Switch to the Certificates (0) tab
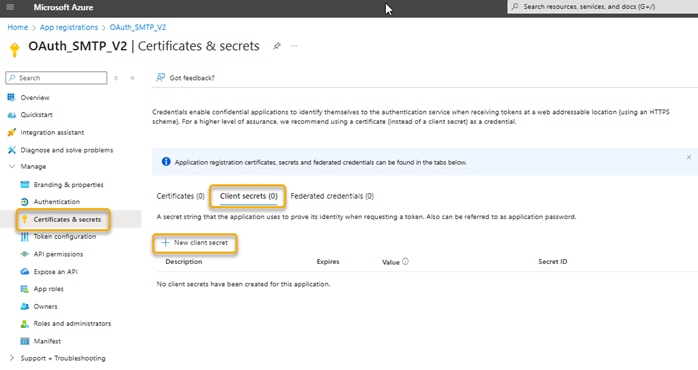698x370 pixels. 180,196
